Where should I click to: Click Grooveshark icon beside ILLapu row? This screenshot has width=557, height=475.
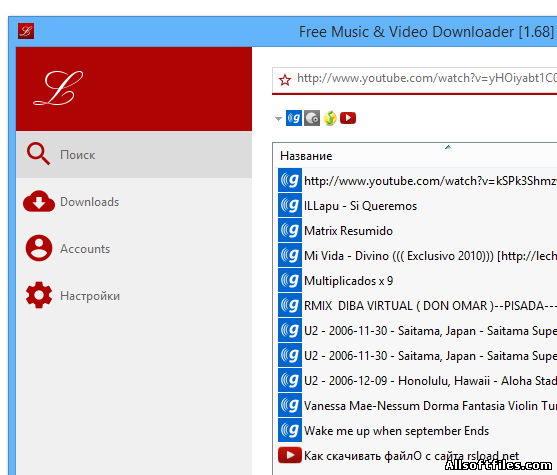click(290, 205)
